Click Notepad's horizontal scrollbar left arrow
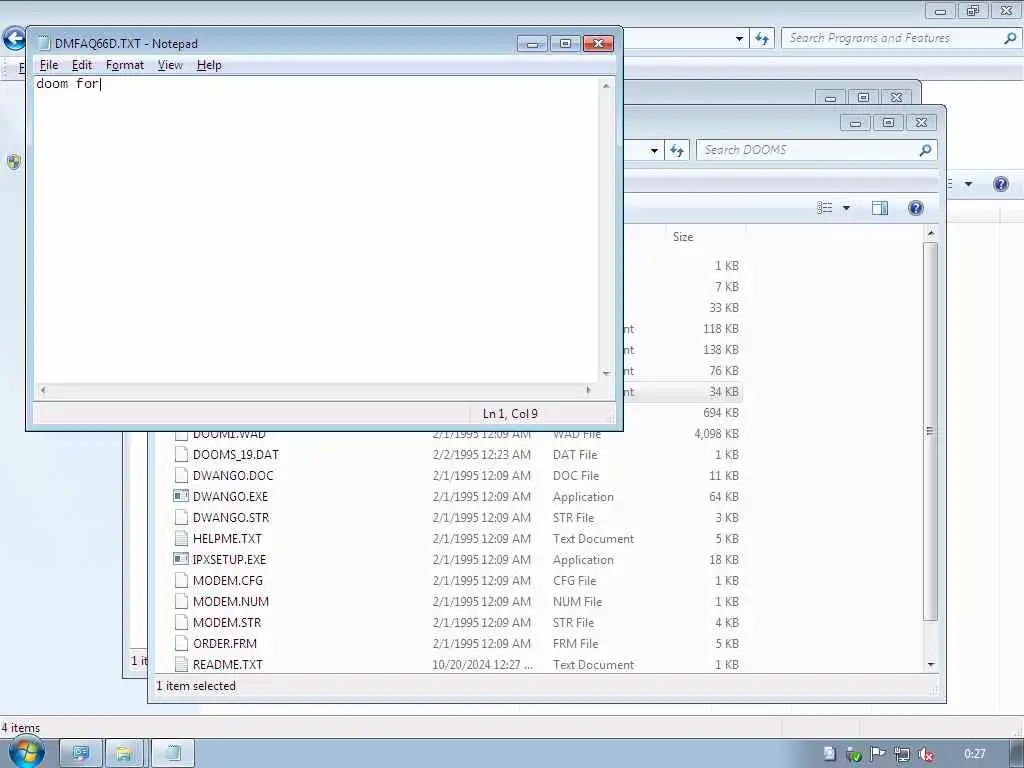 (43, 390)
